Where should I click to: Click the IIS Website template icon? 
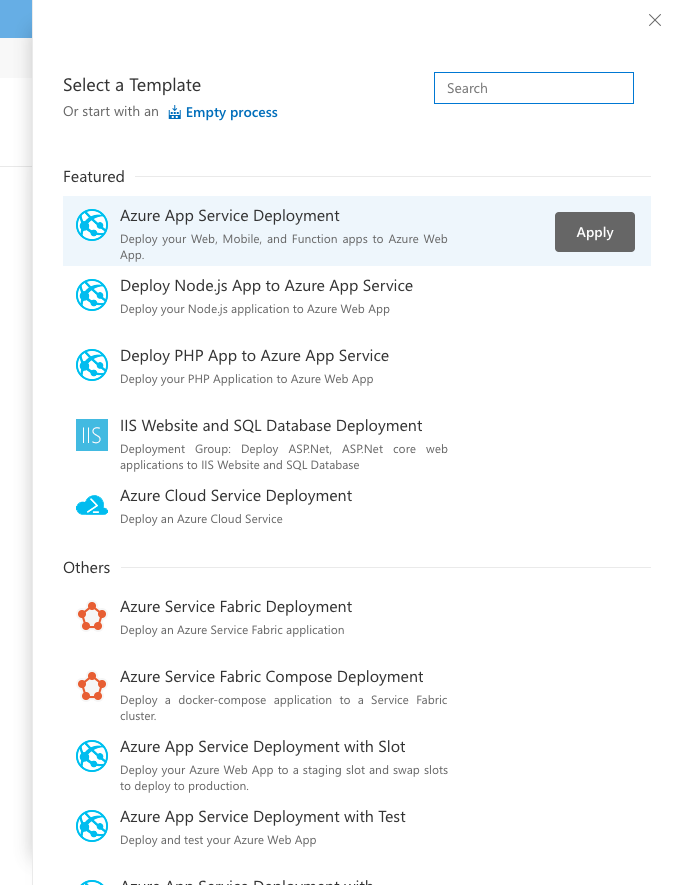(92, 435)
